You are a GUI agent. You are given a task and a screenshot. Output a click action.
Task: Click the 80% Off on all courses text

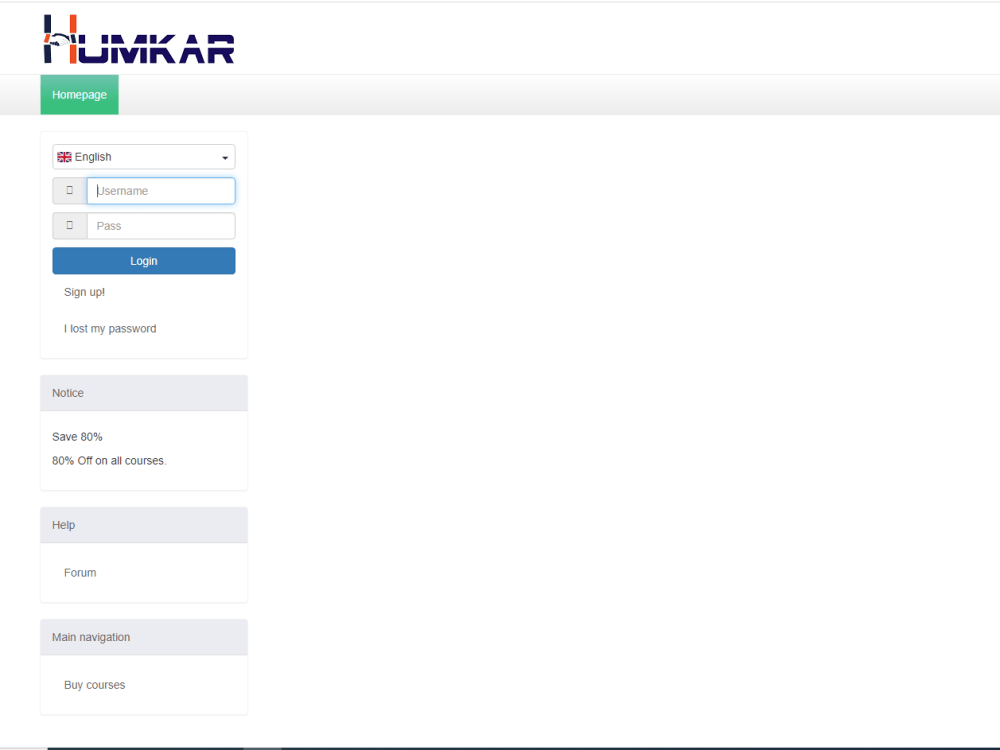coord(109,460)
